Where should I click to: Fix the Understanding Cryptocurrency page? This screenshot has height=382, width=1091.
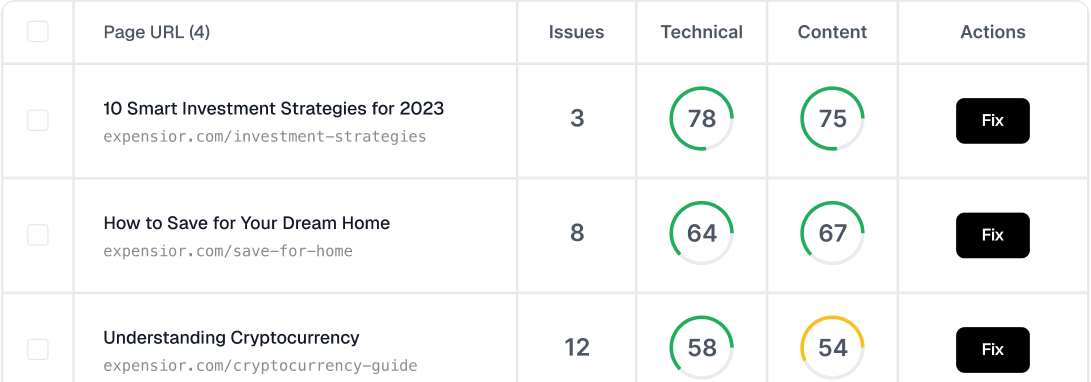pyautogui.click(x=992, y=349)
